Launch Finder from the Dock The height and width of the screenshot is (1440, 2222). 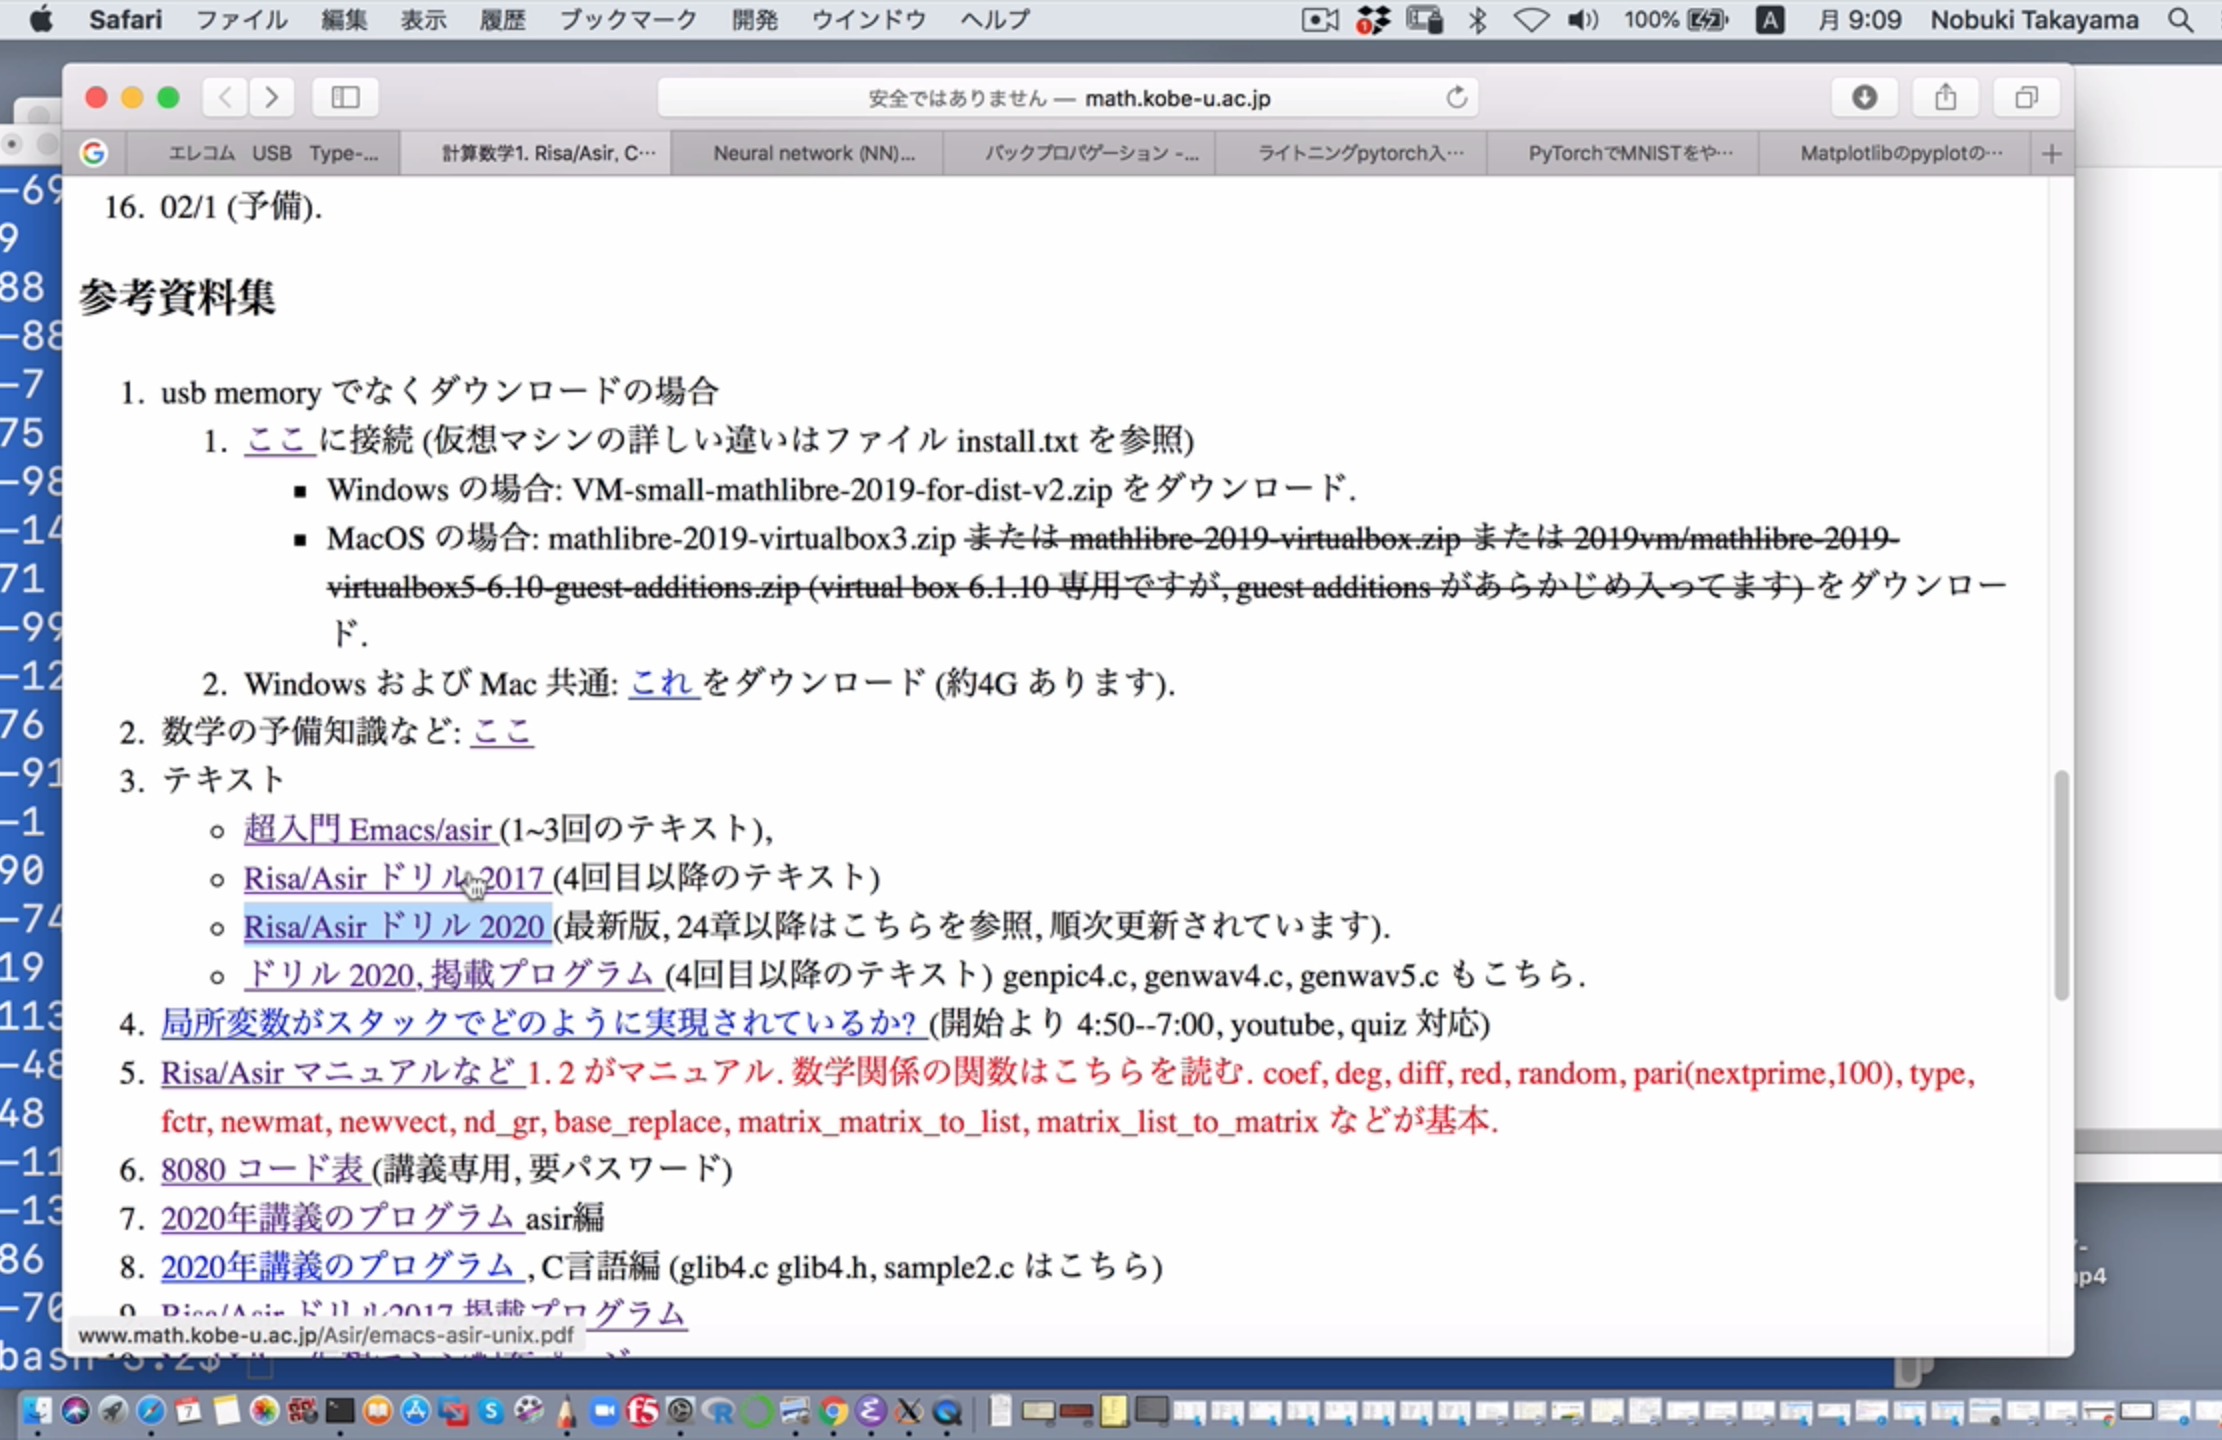[x=37, y=1411]
